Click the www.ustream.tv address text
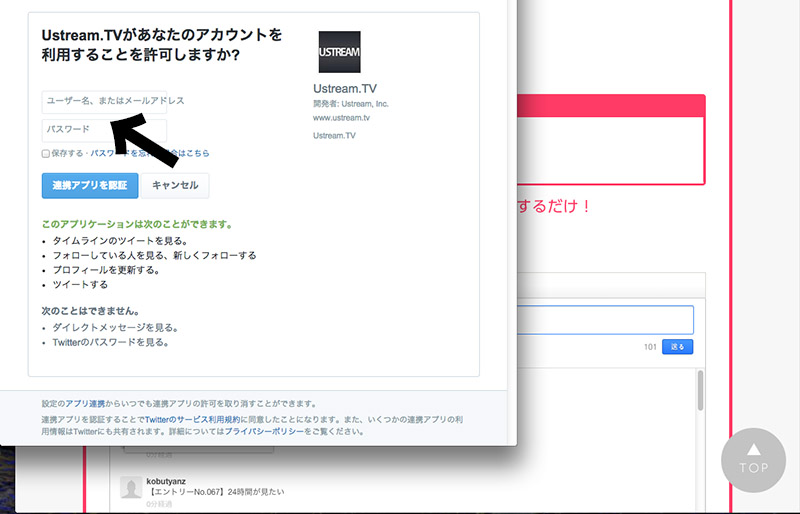The image size is (800, 514). 341,118
